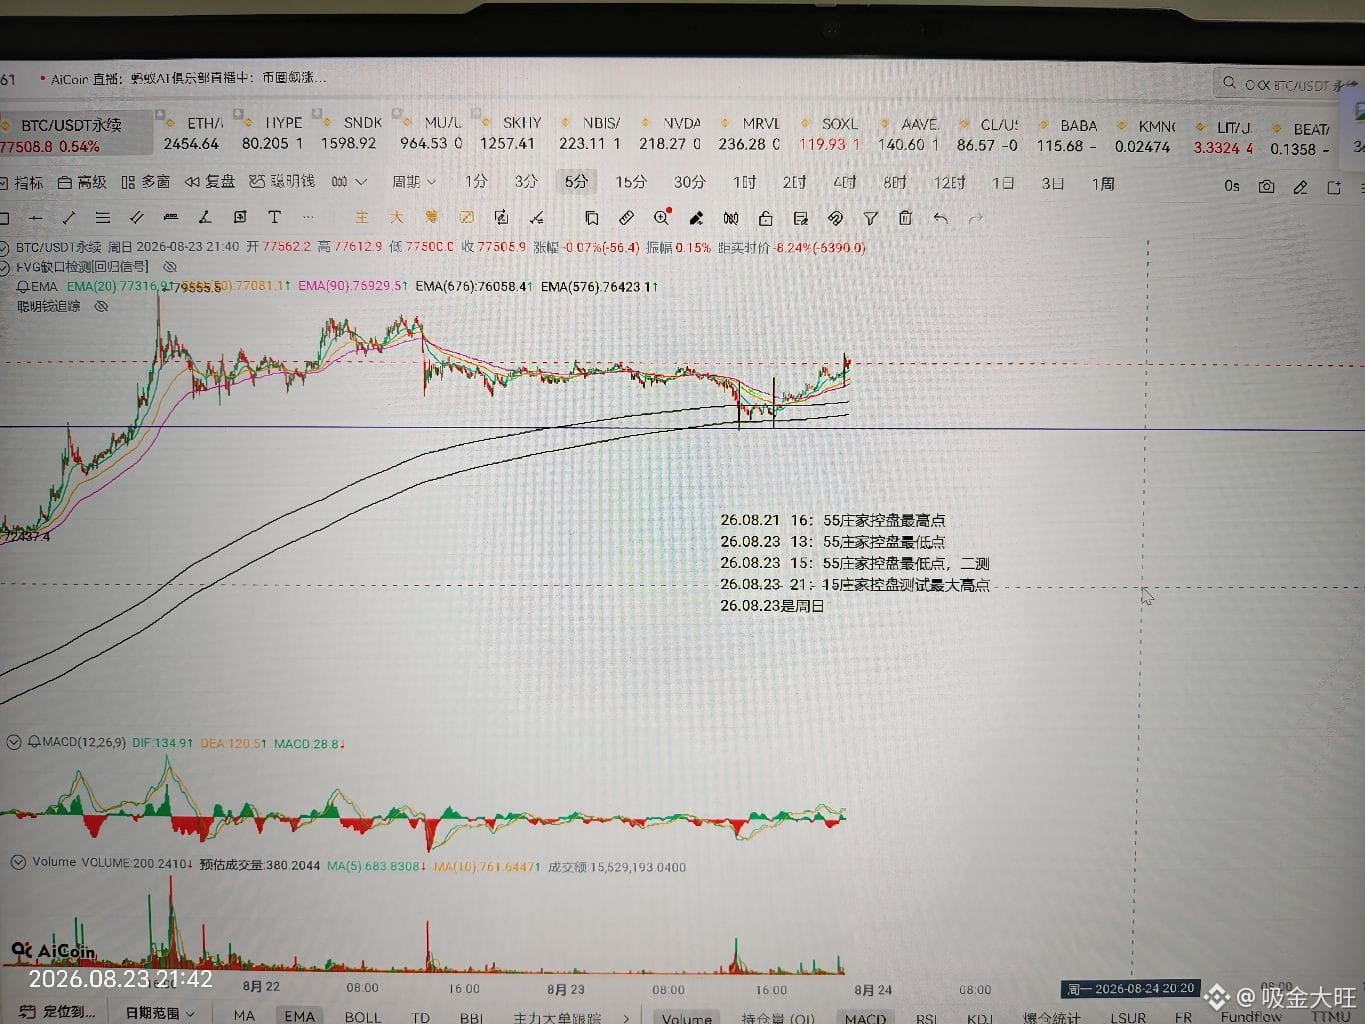Click the pencil edit icon top right
1365x1024 pixels.
tap(1300, 187)
